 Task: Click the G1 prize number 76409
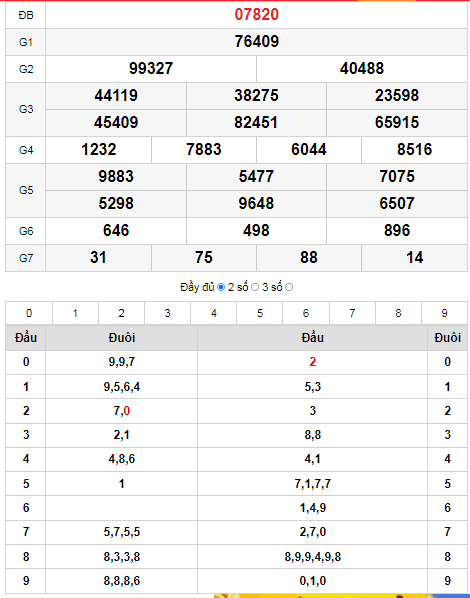click(x=257, y=42)
